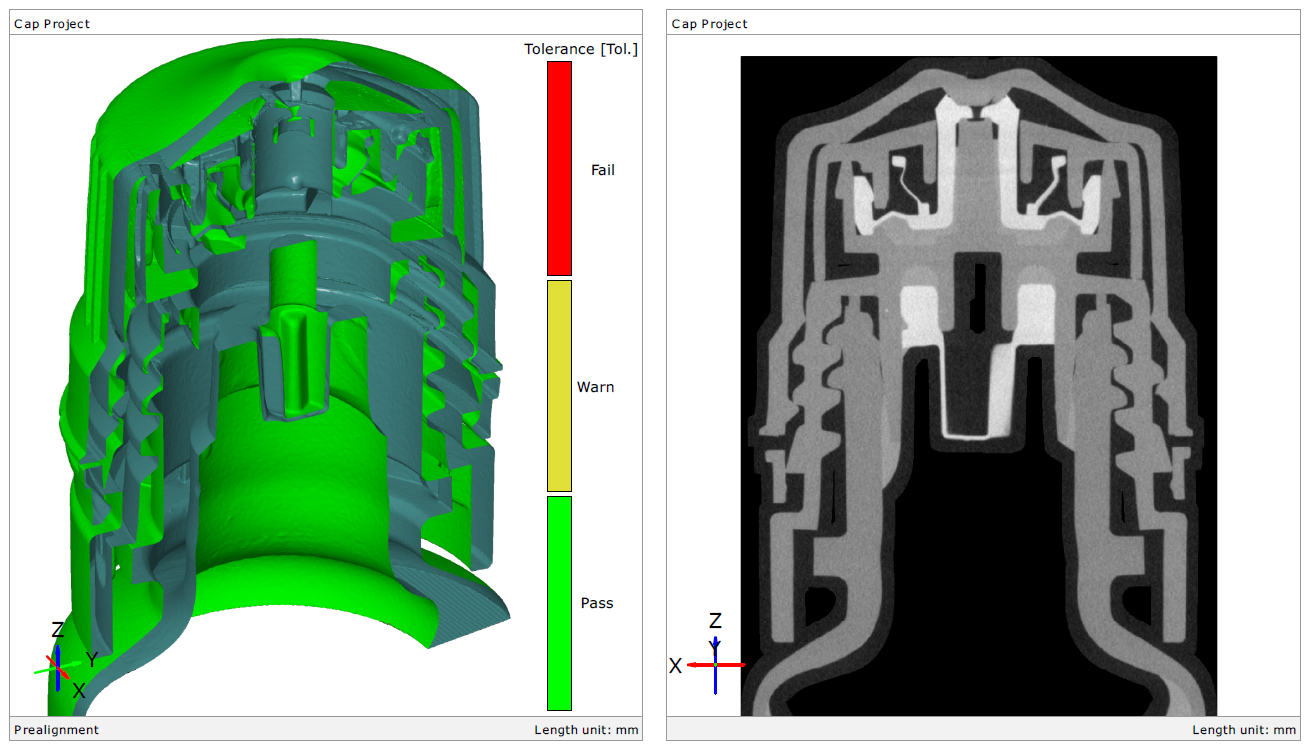The width and height of the screenshot is (1310, 749).
Task: Click the Warn label in the legend
Action: [x=595, y=387]
